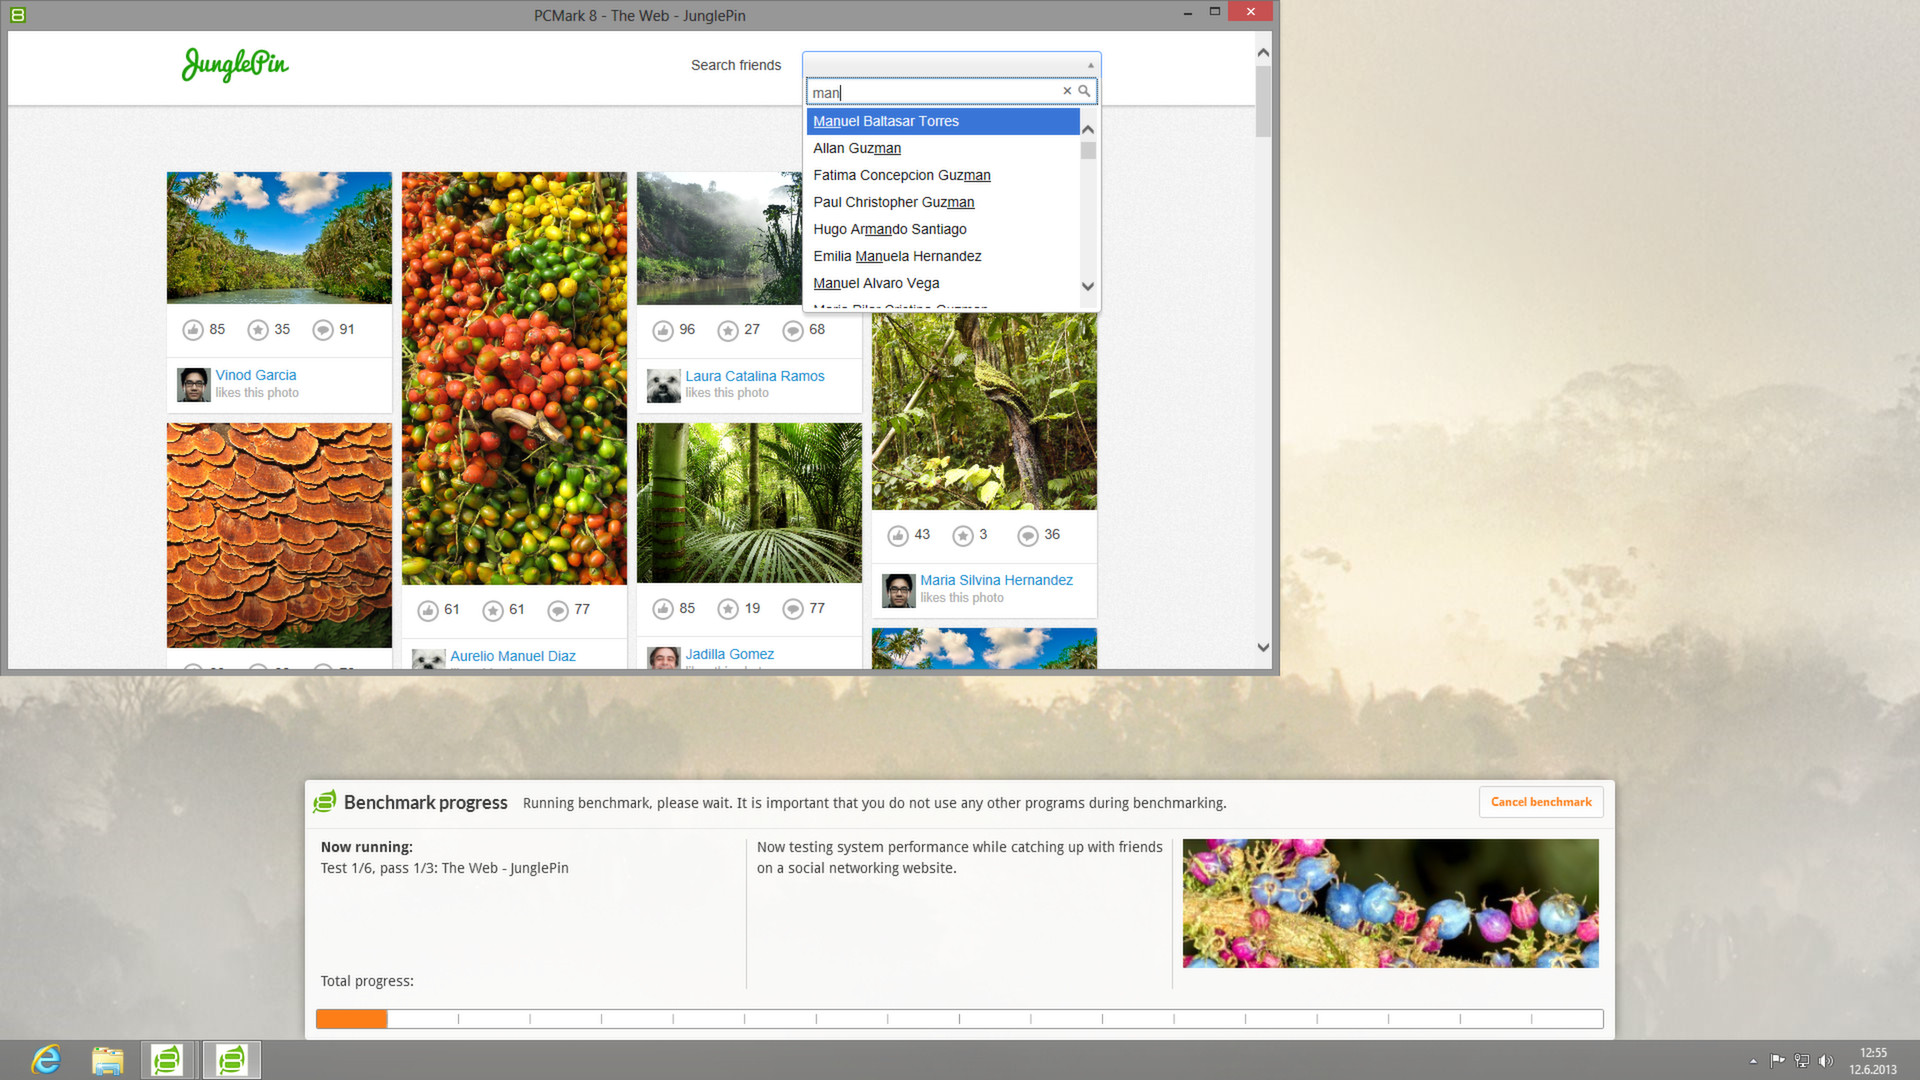This screenshot has height=1080, width=1920.
Task: Show hidden icons in the system tray
Action: [x=1754, y=1061]
